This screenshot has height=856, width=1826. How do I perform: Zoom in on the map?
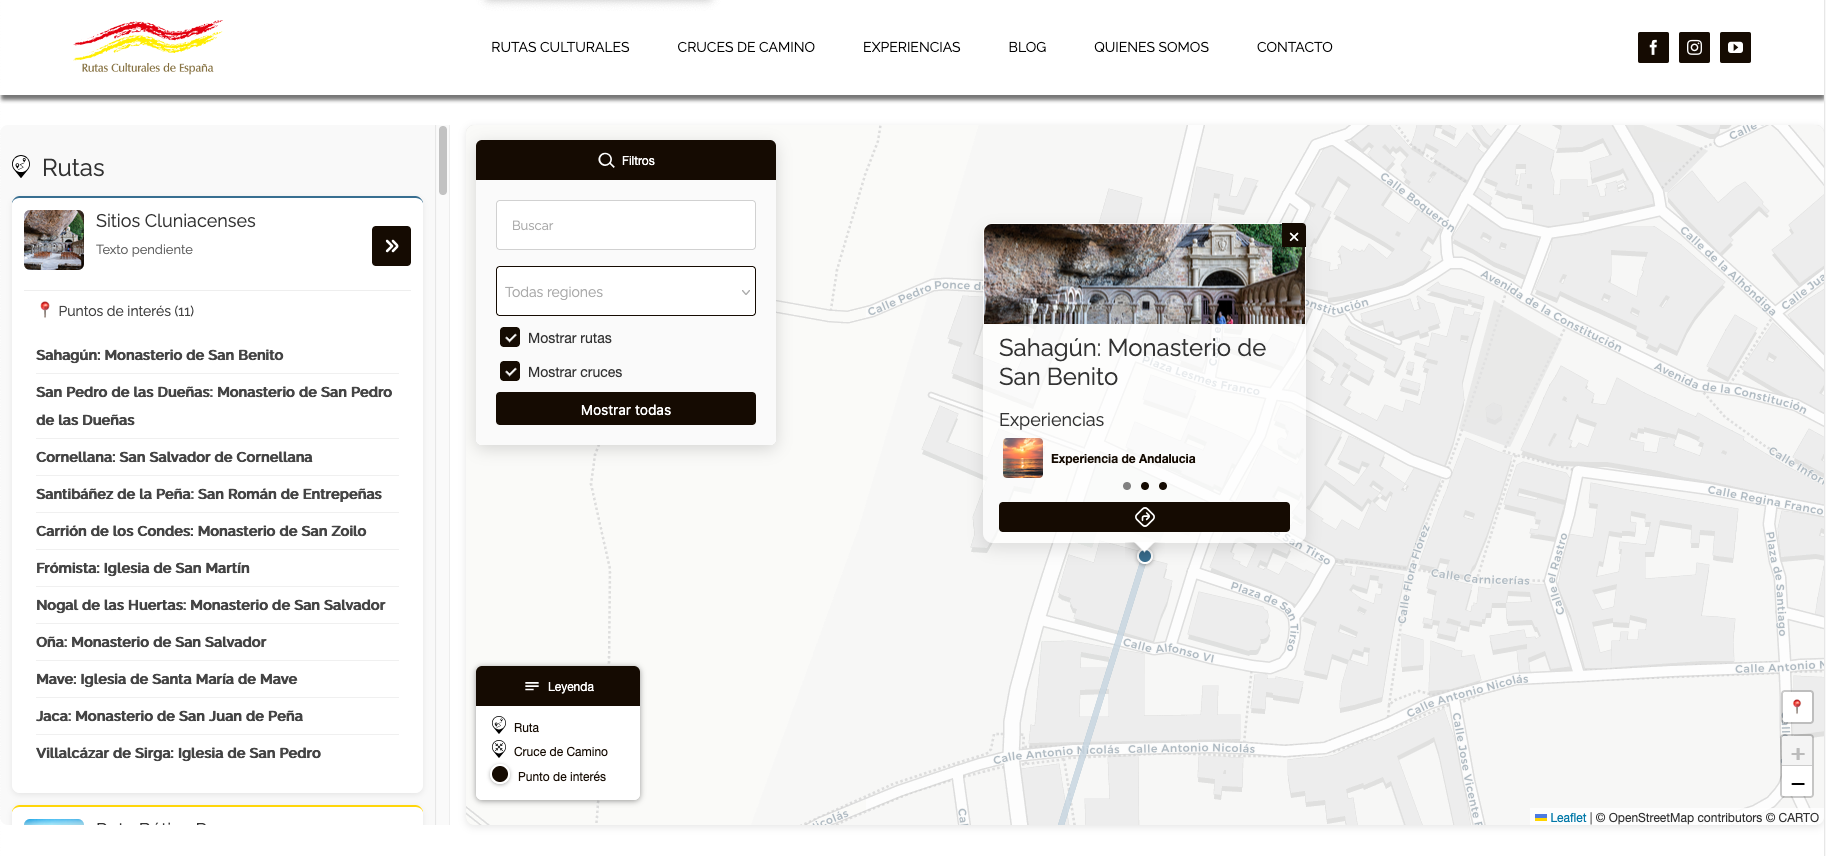tap(1797, 754)
